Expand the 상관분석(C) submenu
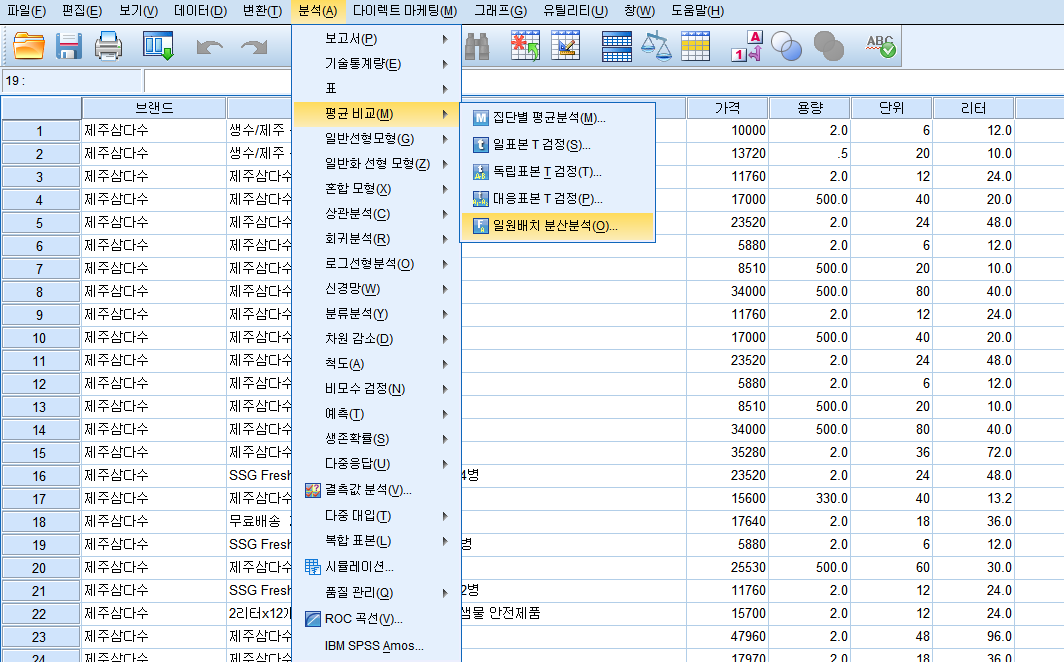 tap(377, 214)
